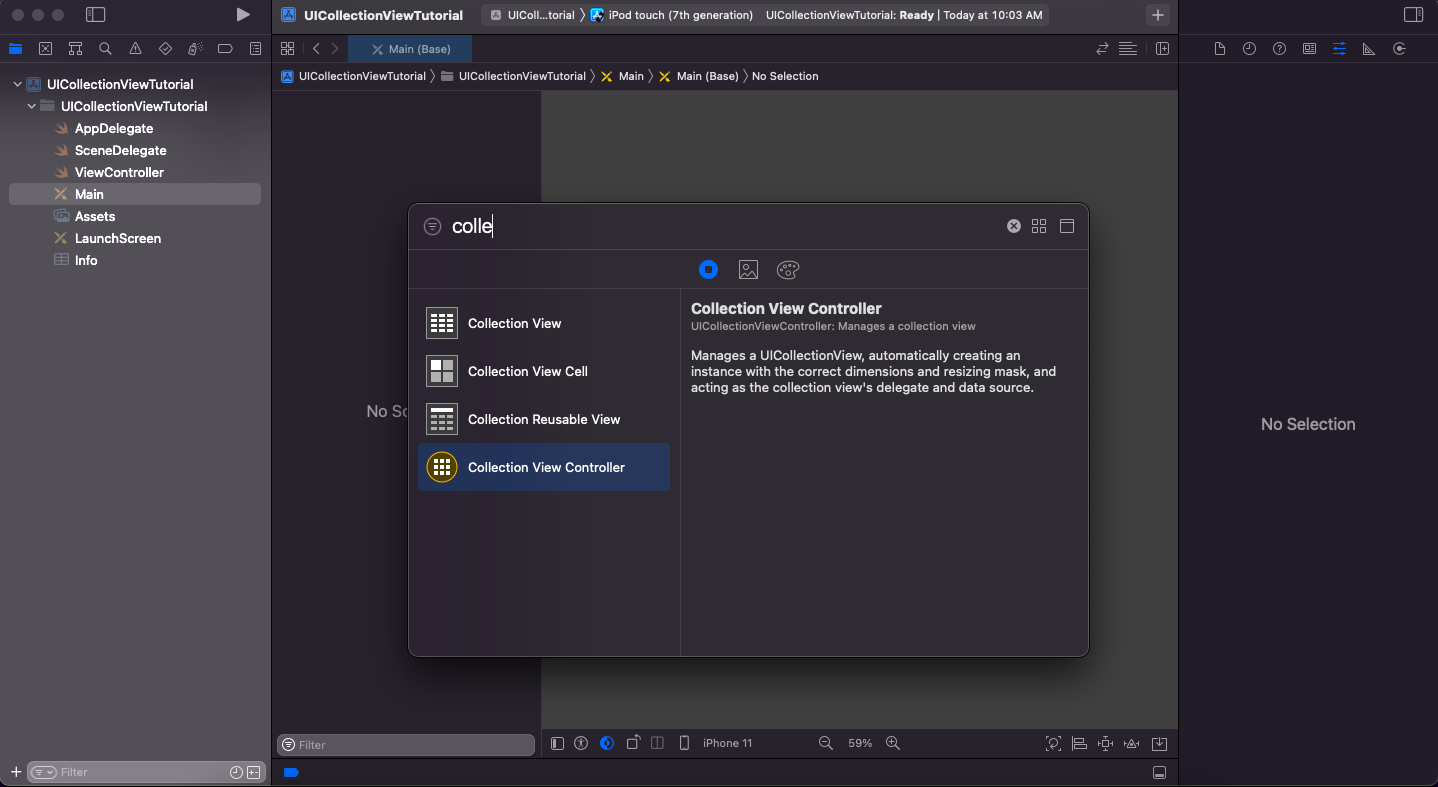
Task: Select Main storyboard in navigator
Action: [x=135, y=194]
